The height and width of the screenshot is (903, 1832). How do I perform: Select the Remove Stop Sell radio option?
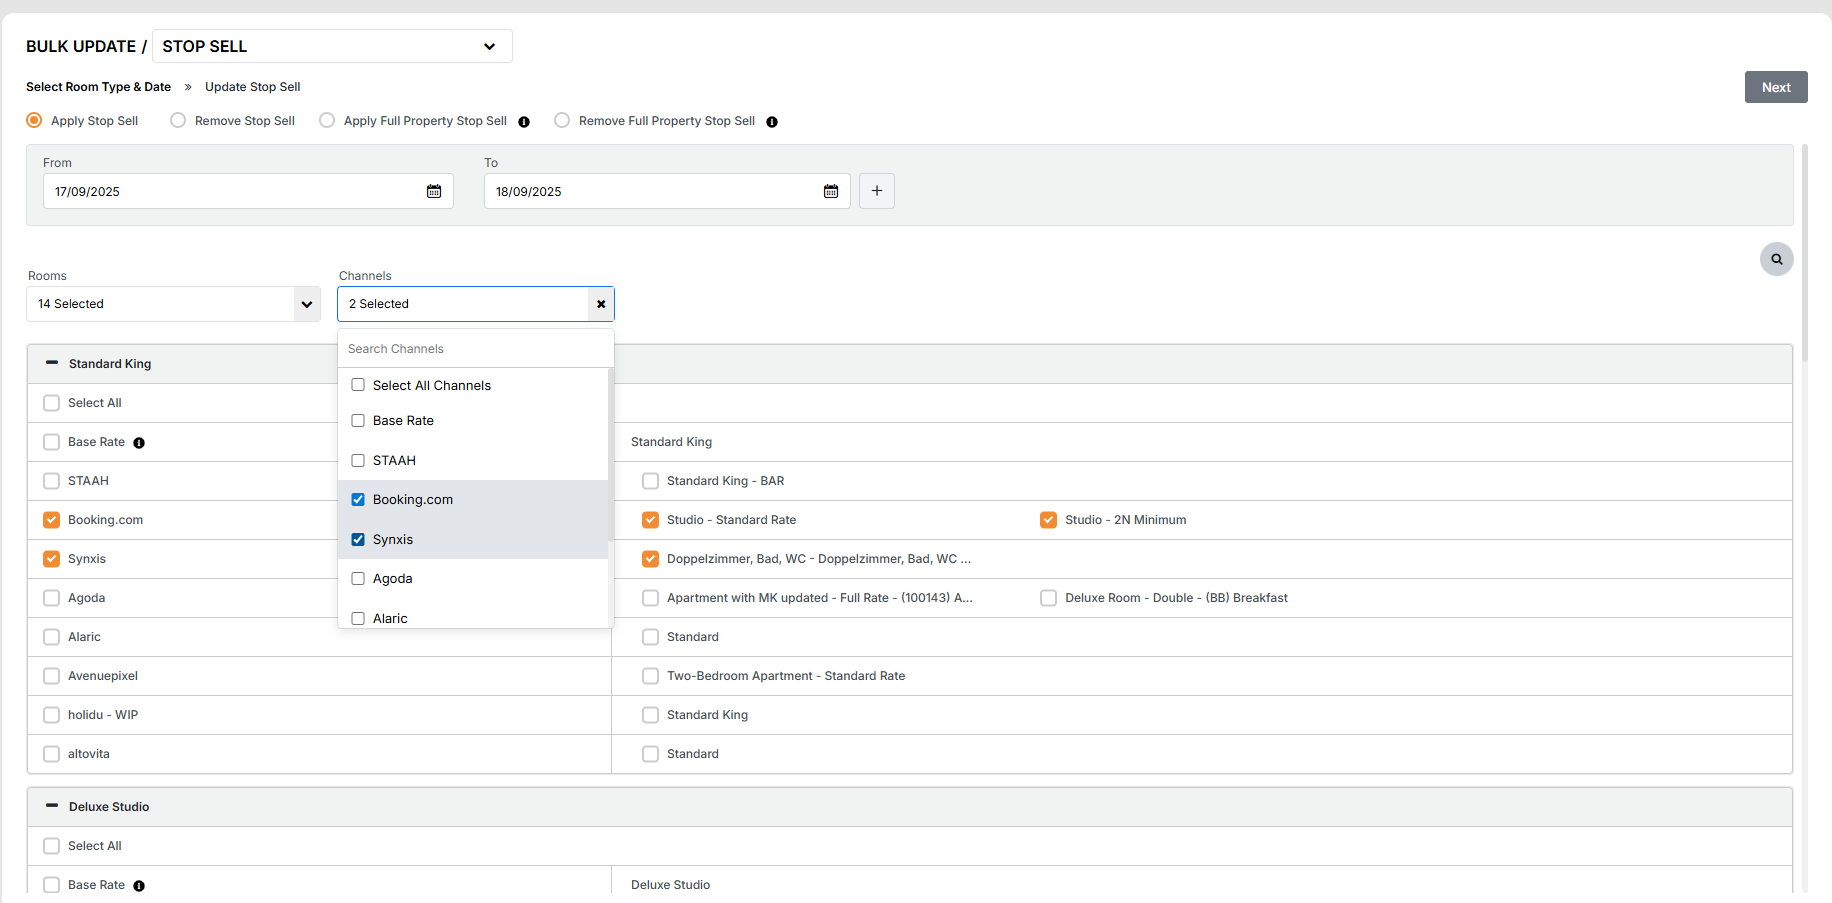click(x=178, y=120)
